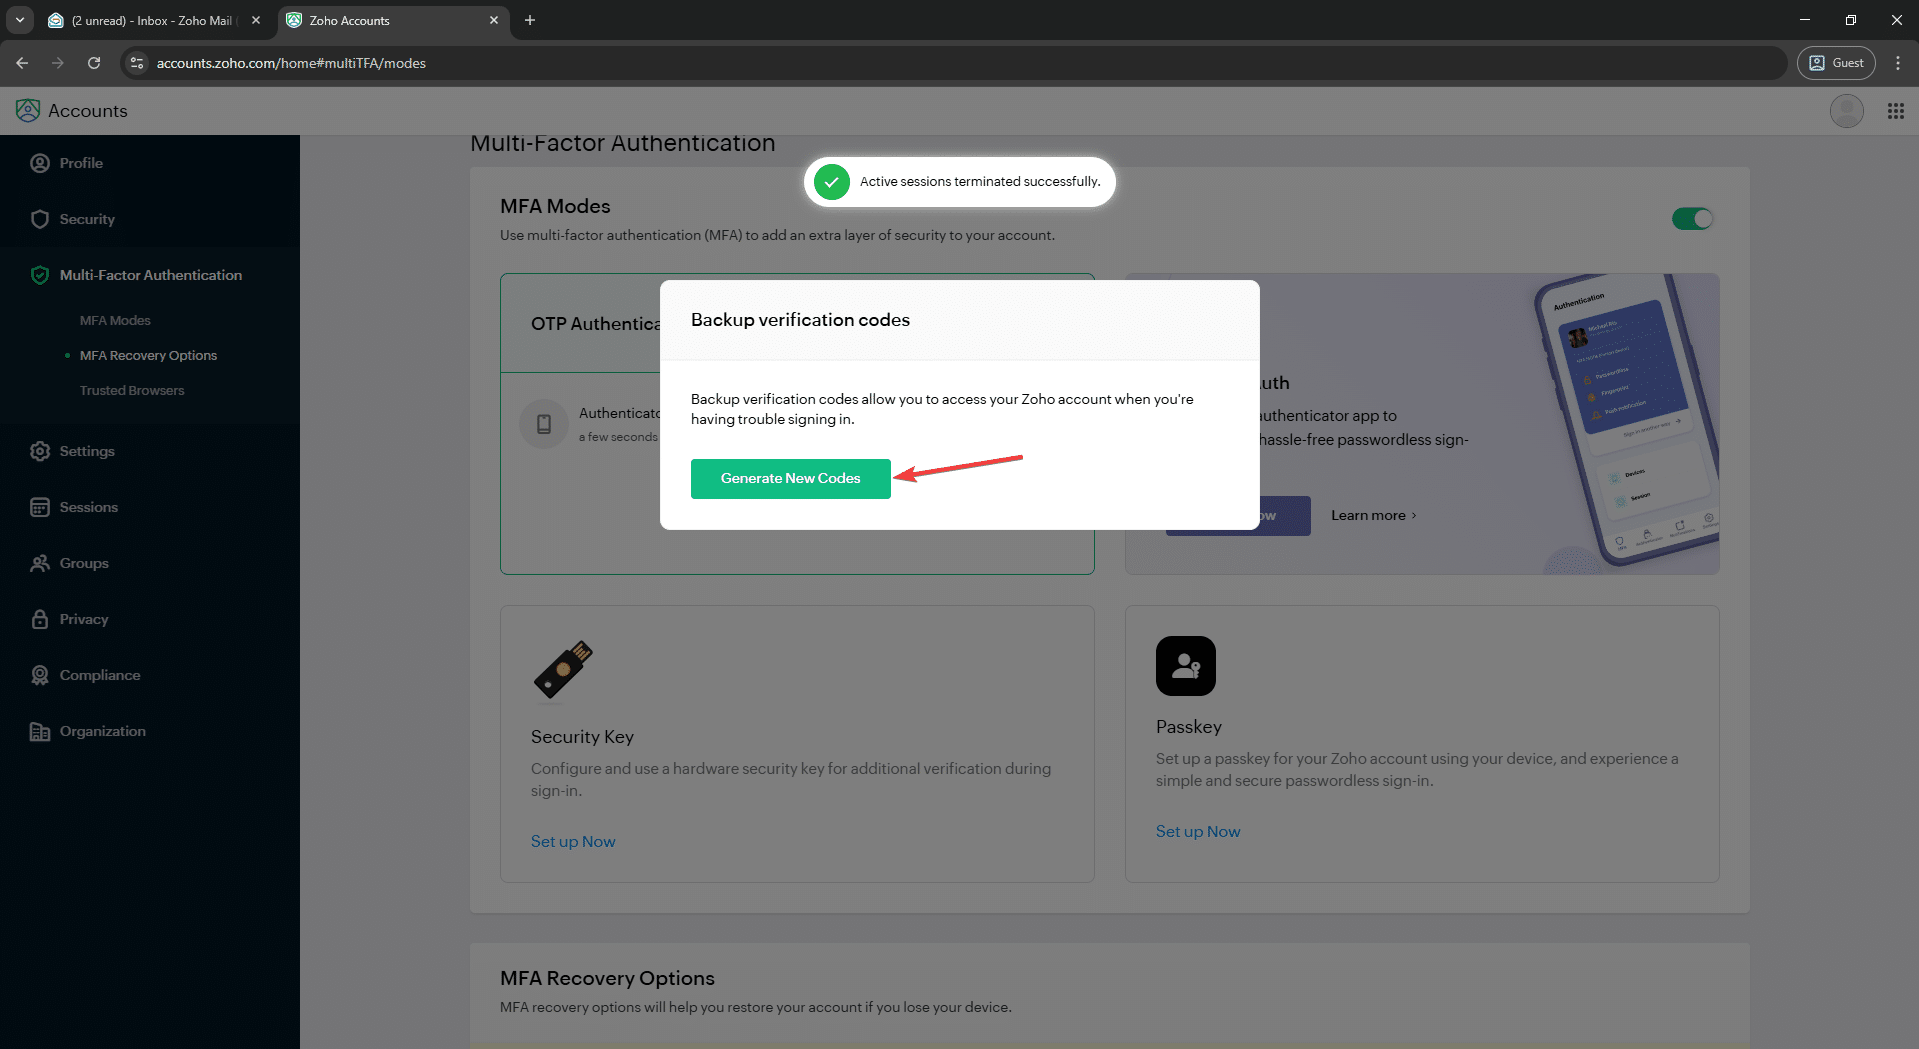The width and height of the screenshot is (1919, 1049).
Task: Click the Privacy lock icon
Action: (x=40, y=619)
